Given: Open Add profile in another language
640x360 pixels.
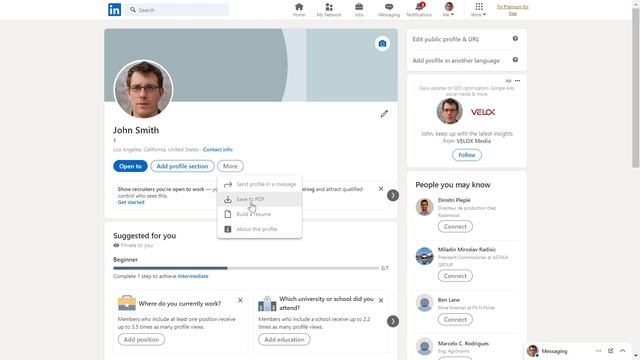Looking at the screenshot, I should coord(456,60).
